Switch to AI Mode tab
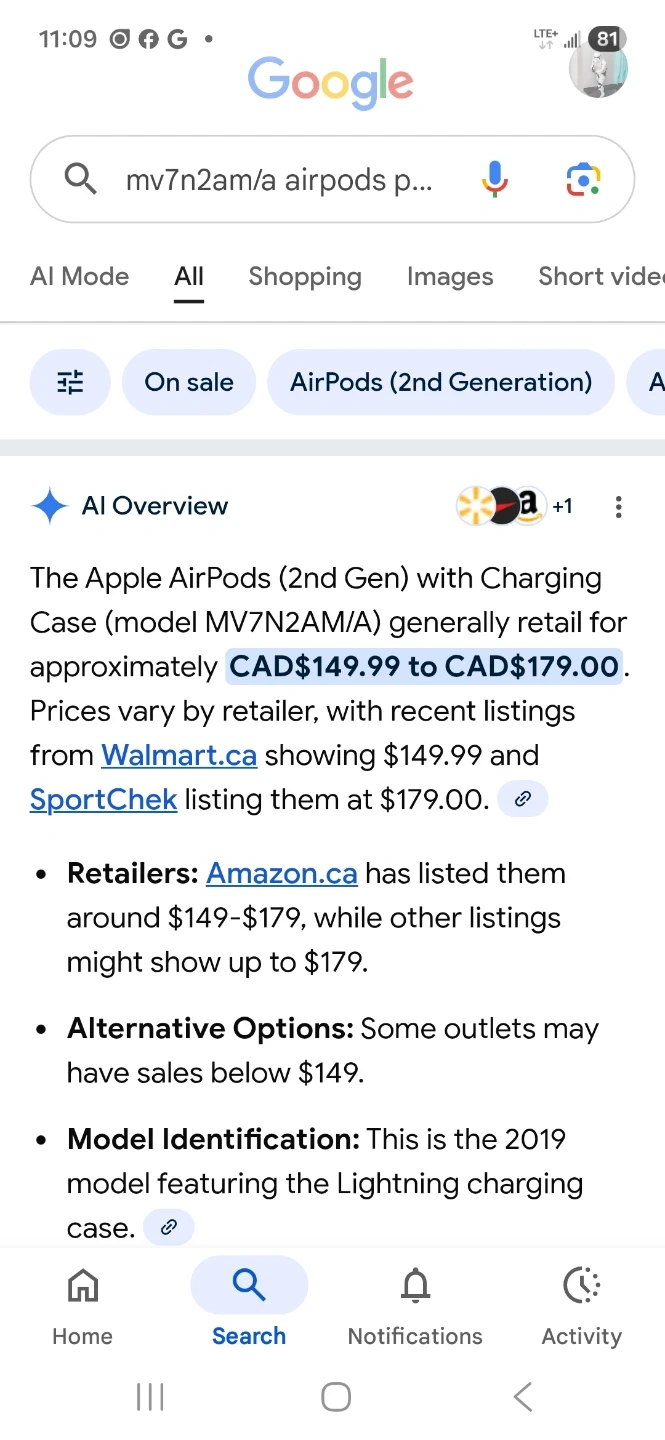The image size is (665, 1440). pyautogui.click(x=80, y=276)
